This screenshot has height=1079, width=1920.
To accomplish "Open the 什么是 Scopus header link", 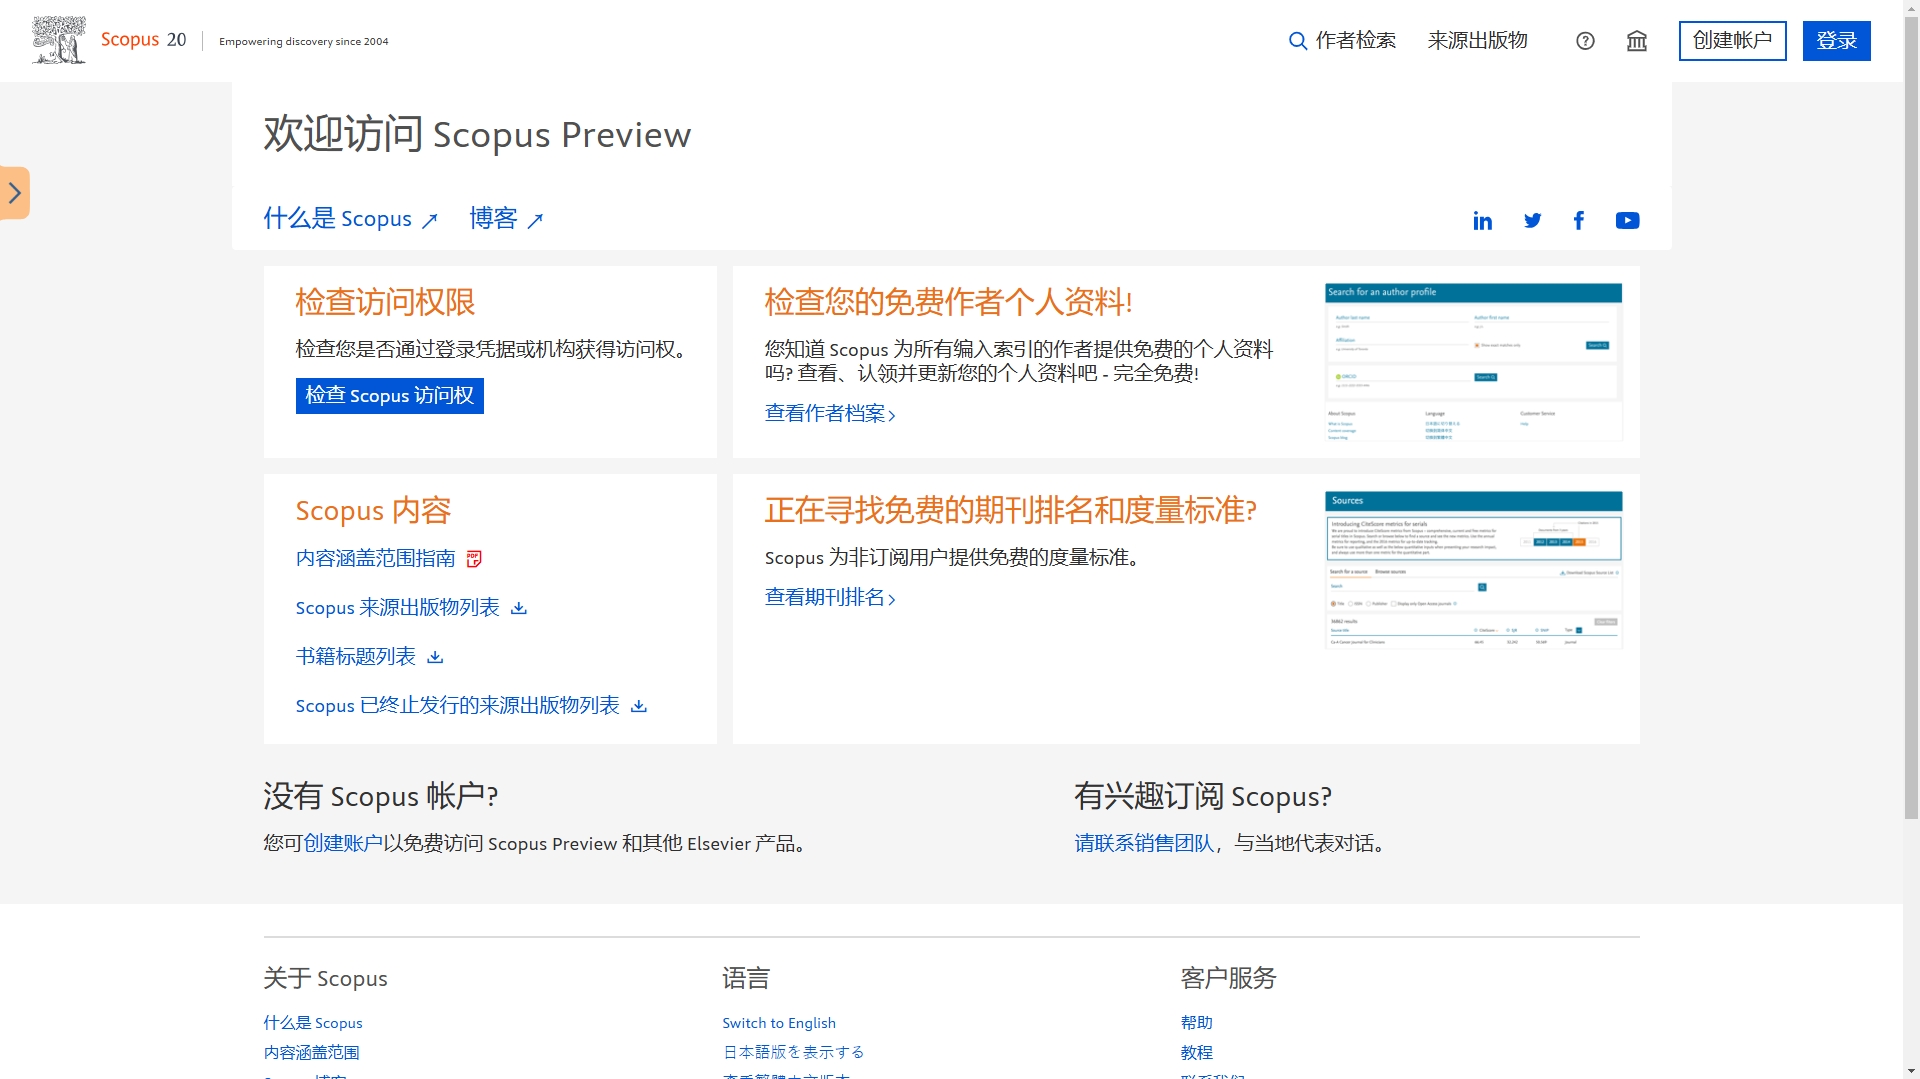I will 338,219.
